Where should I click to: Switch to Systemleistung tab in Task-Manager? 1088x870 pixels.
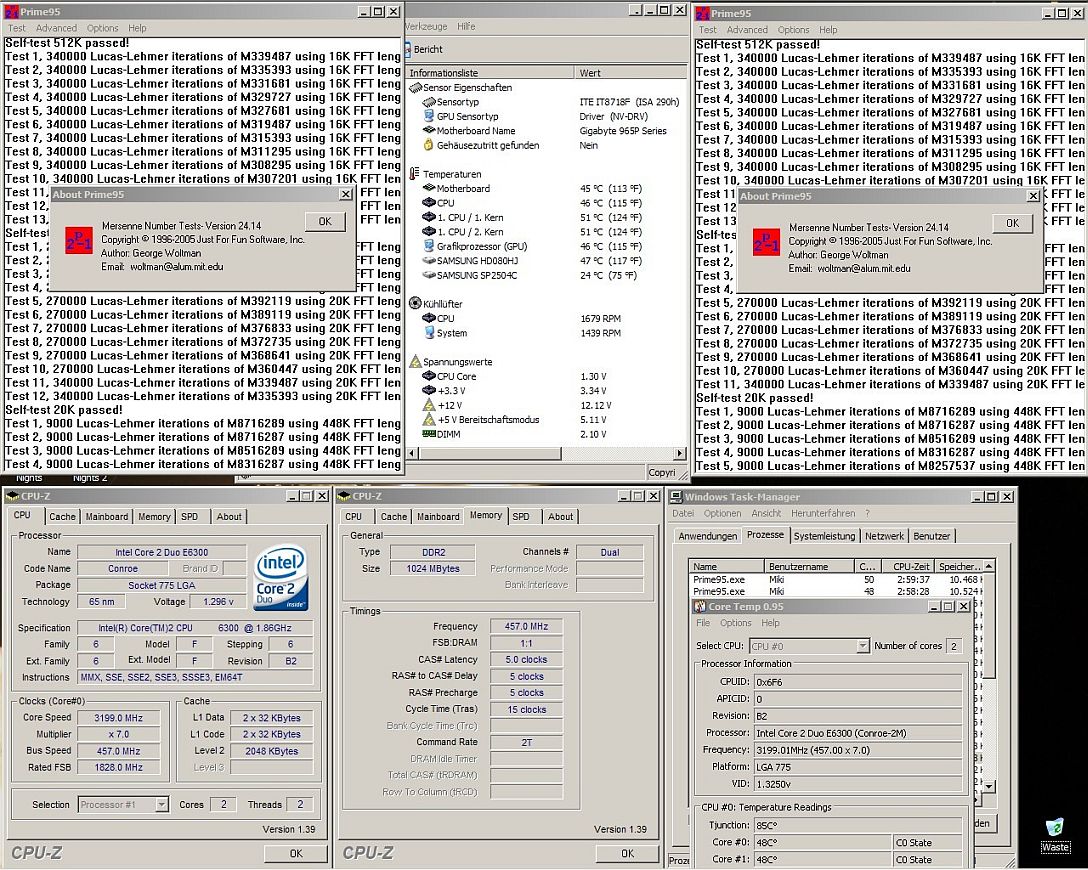click(824, 536)
